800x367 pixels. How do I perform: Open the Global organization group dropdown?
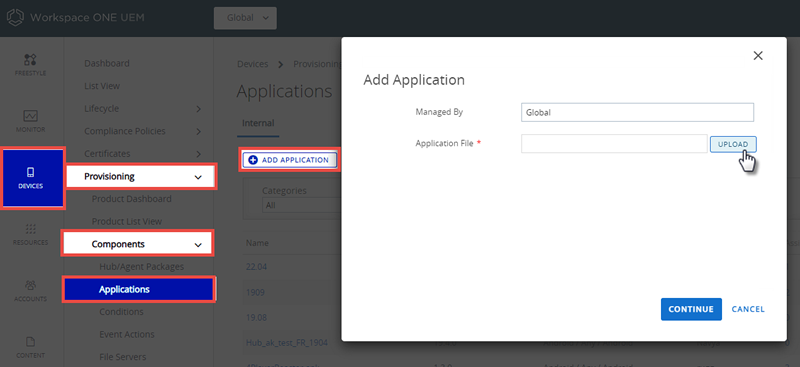coord(245,18)
